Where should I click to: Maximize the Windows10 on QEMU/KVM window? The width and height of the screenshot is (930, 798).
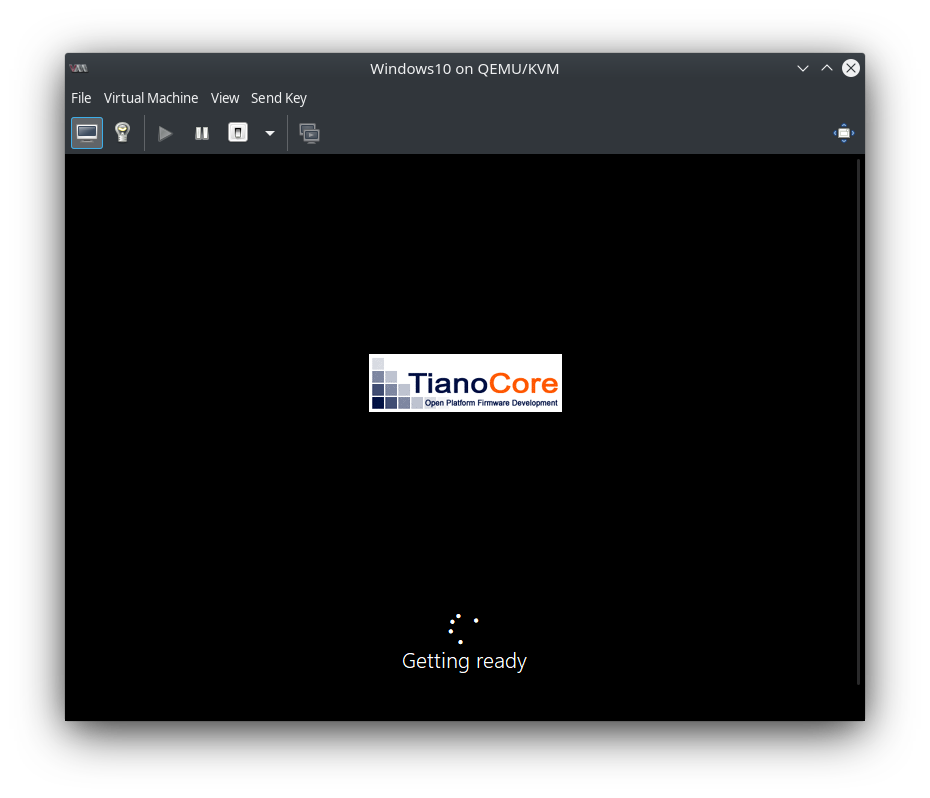pos(827,68)
